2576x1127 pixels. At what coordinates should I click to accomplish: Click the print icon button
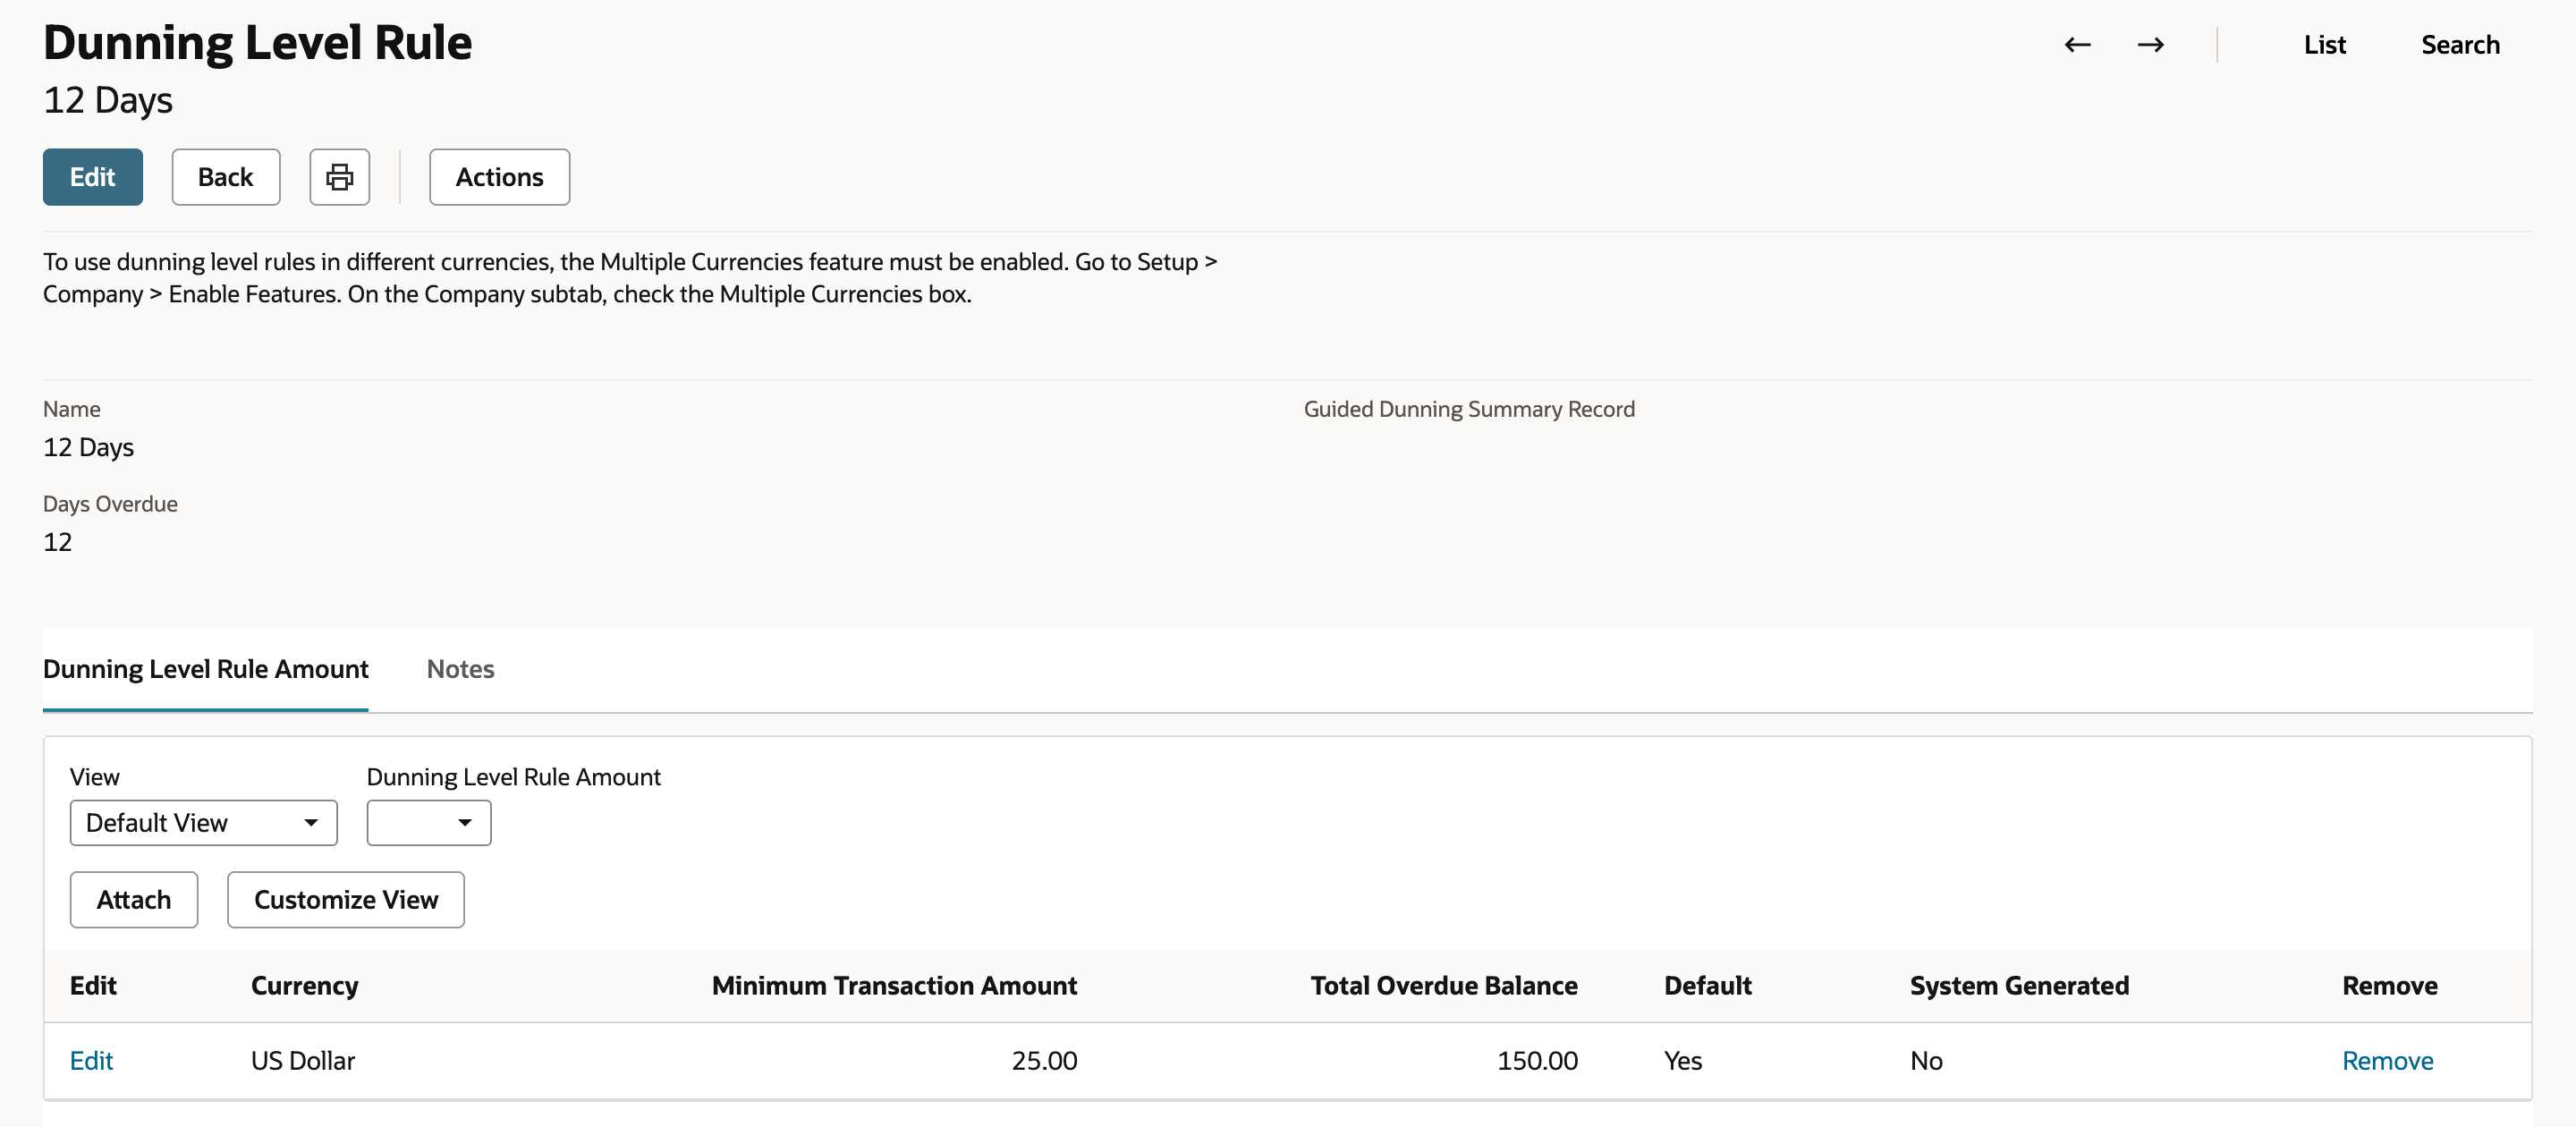click(339, 177)
